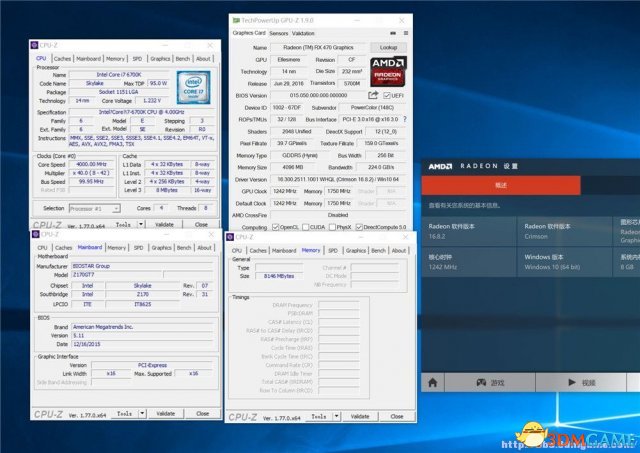Click the Southbridge model value Z170
The height and width of the screenshot is (453, 640).
[142, 294]
